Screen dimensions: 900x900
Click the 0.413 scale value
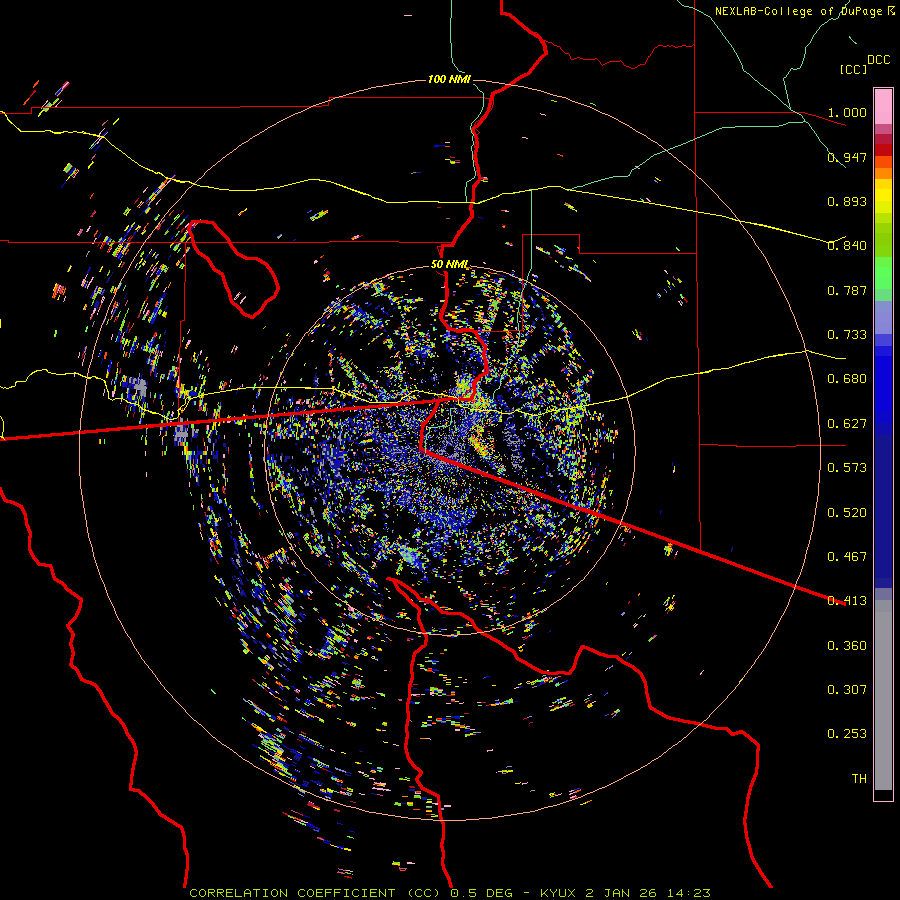[847, 601]
